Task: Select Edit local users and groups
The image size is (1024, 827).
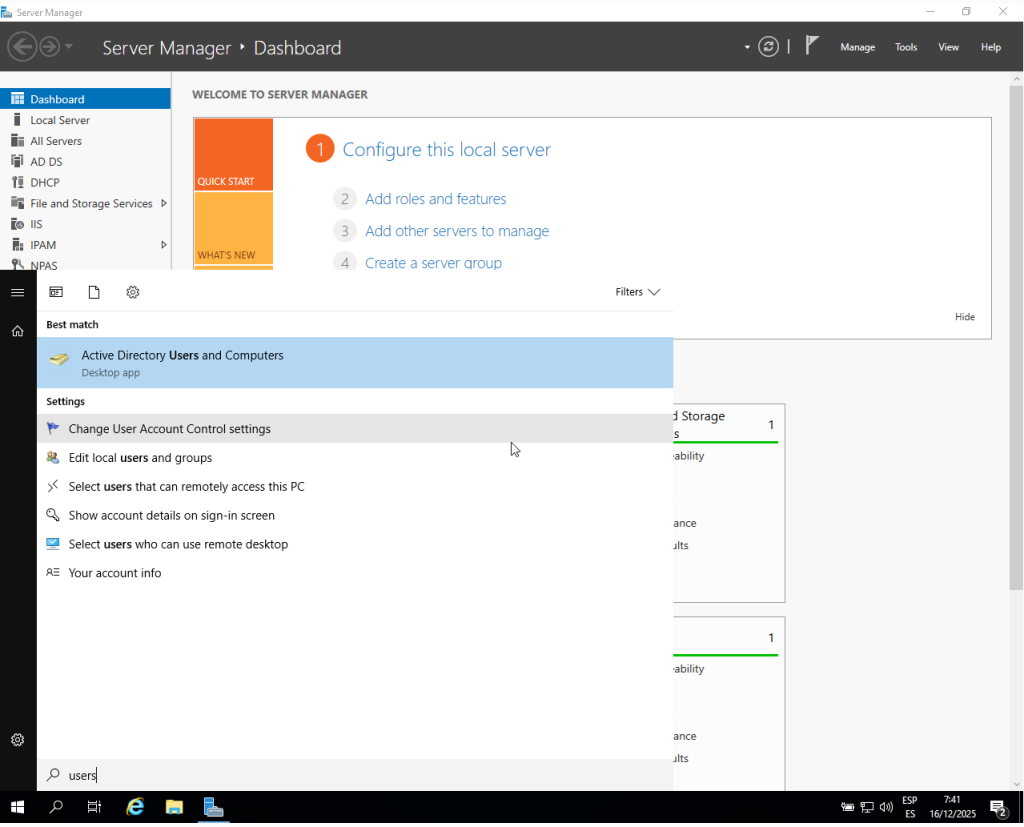Action: (x=140, y=458)
